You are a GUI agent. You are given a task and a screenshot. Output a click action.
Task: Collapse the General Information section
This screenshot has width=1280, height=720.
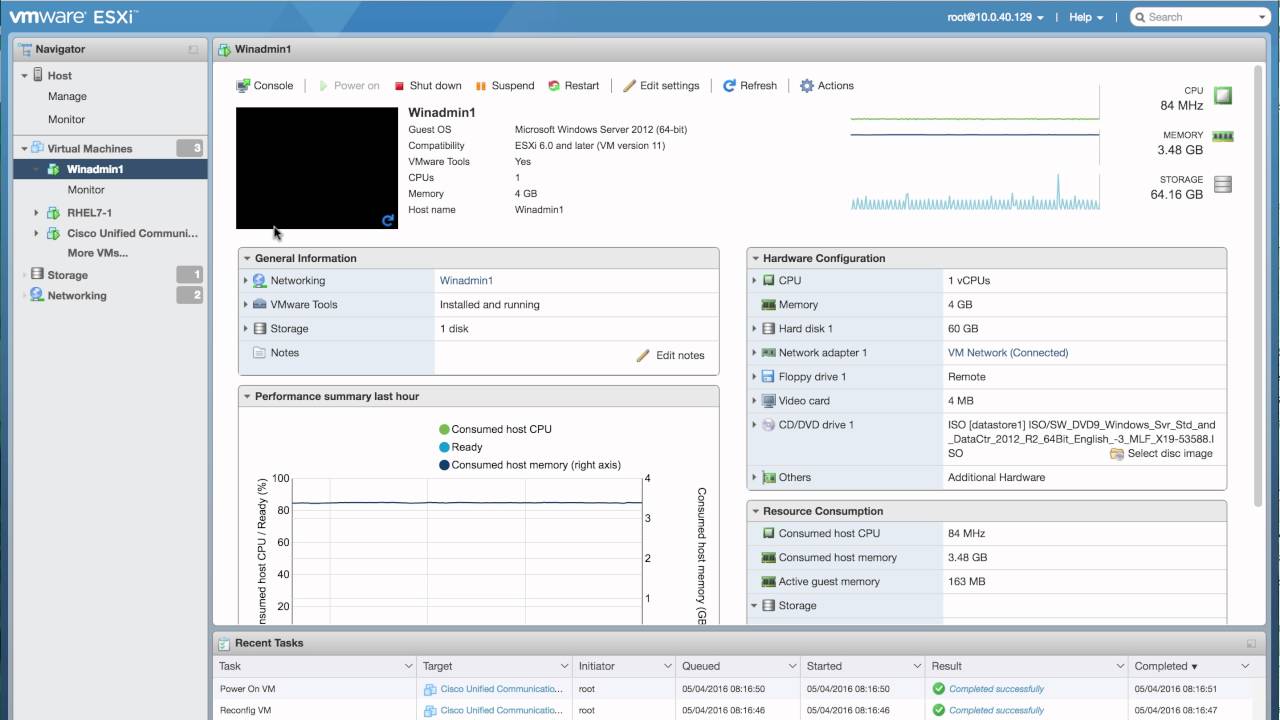coord(247,258)
